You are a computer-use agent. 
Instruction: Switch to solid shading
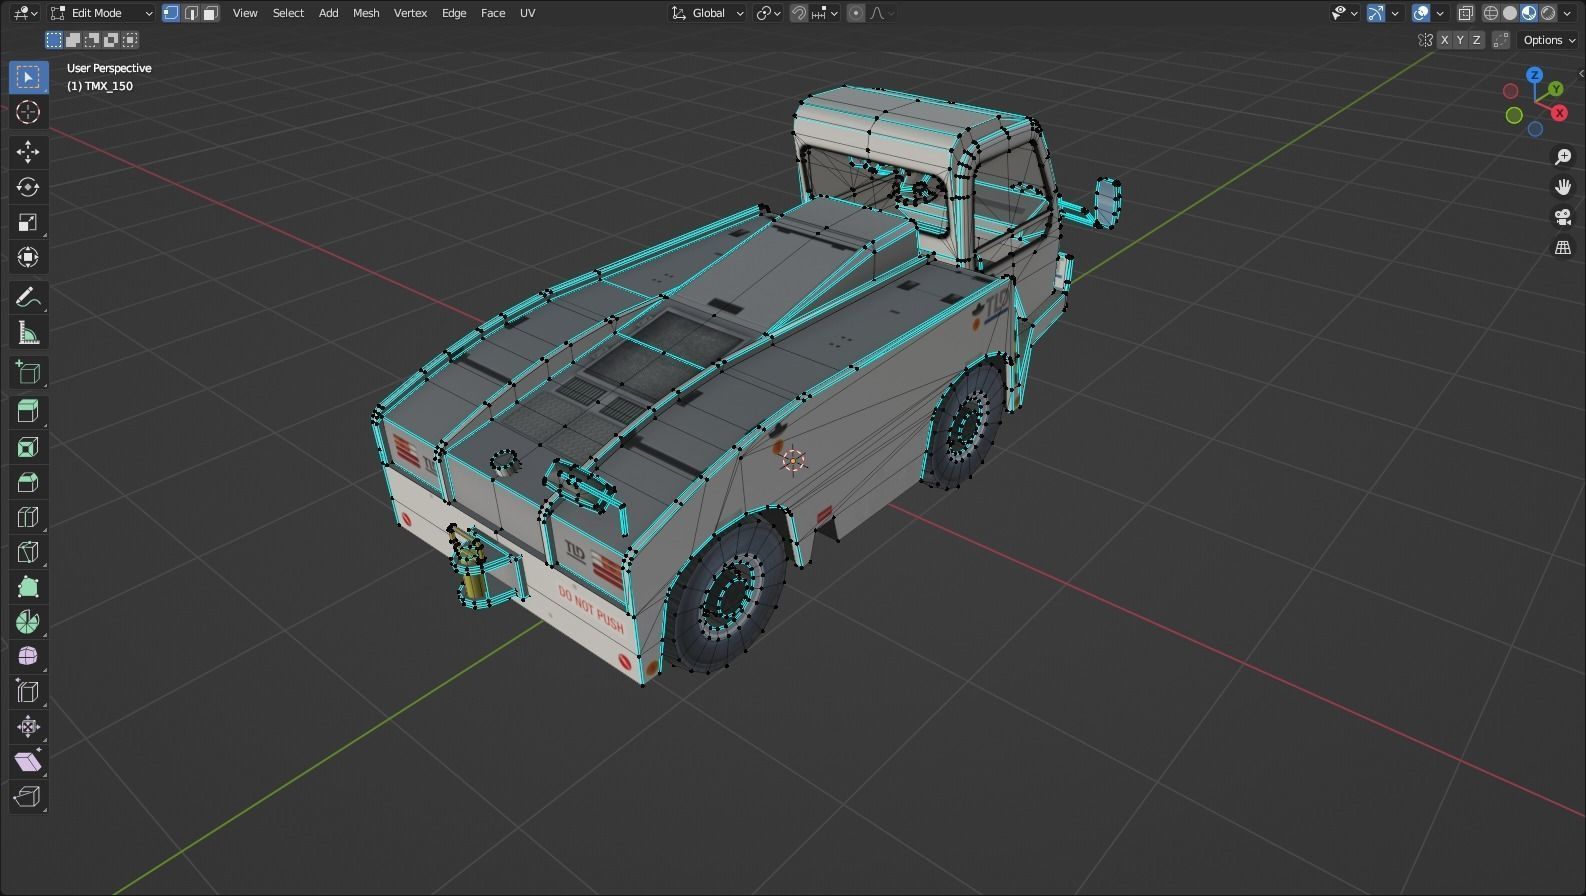1510,13
